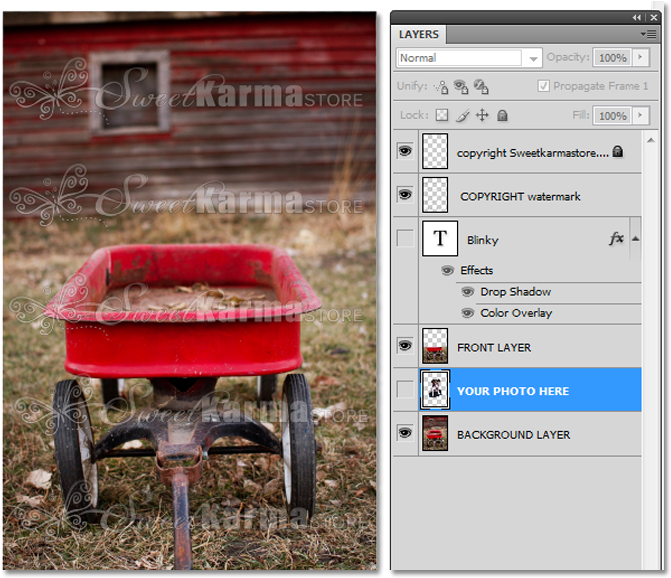671x578 pixels.
Task: Click the Blinky text layer T thumbnail
Action: pos(440,238)
